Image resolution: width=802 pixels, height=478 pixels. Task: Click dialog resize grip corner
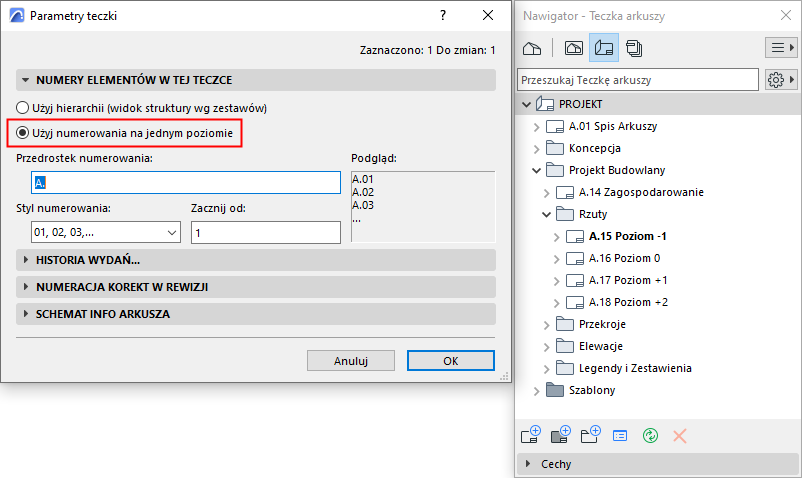[x=504, y=376]
